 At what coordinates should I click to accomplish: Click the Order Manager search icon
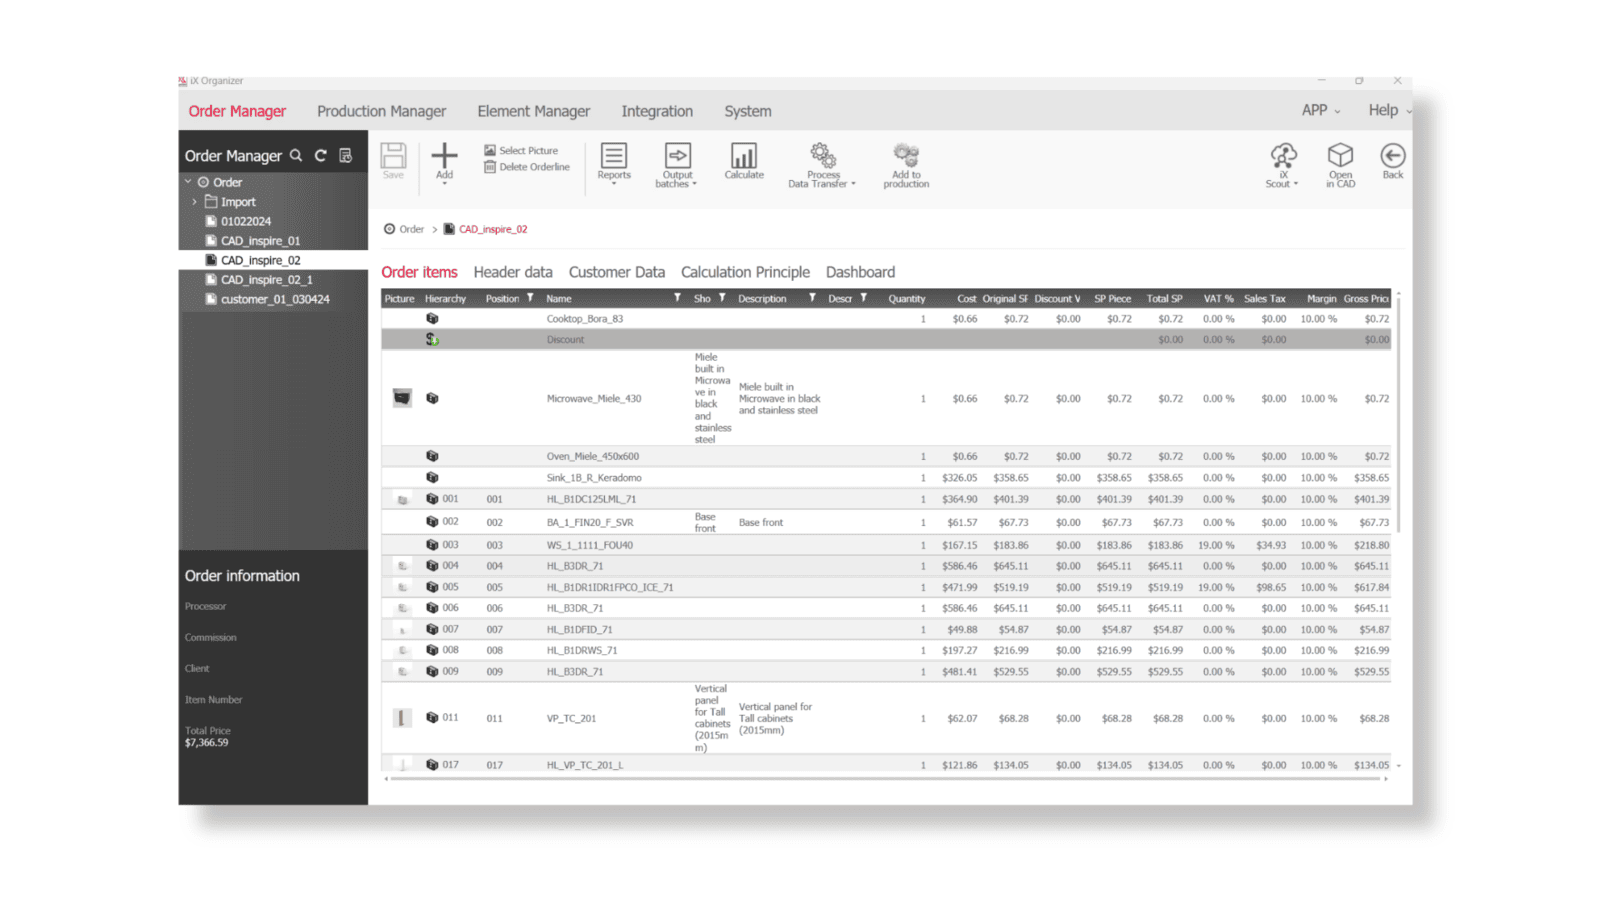(x=296, y=155)
